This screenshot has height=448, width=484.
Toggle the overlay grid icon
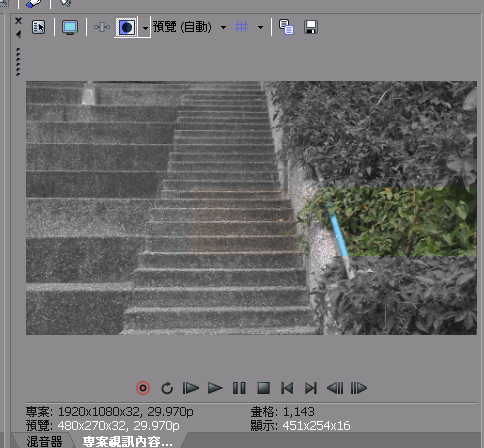241,27
